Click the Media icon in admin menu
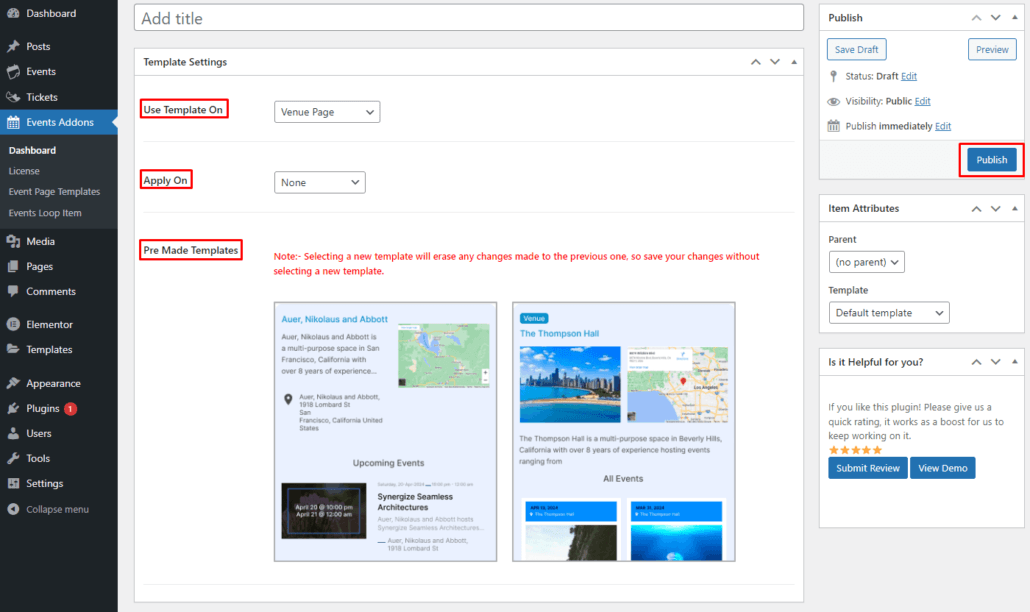This screenshot has width=1030, height=612. click(x=13, y=241)
